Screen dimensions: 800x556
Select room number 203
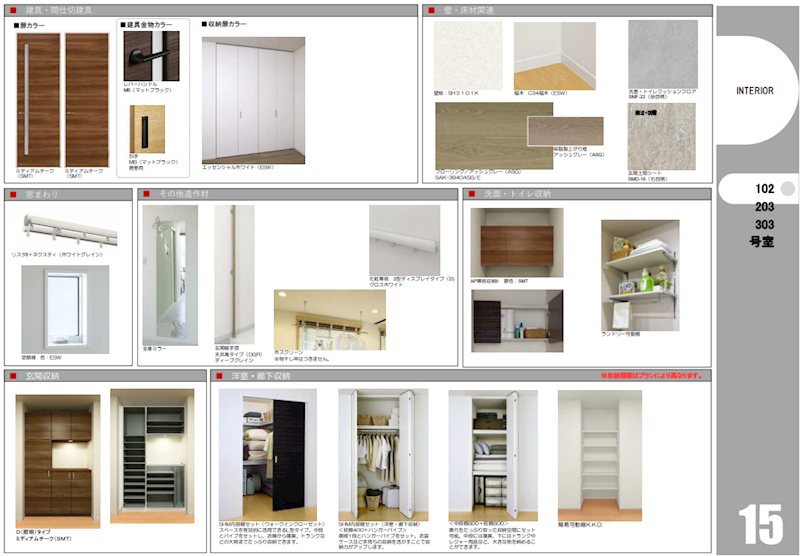[x=764, y=206]
